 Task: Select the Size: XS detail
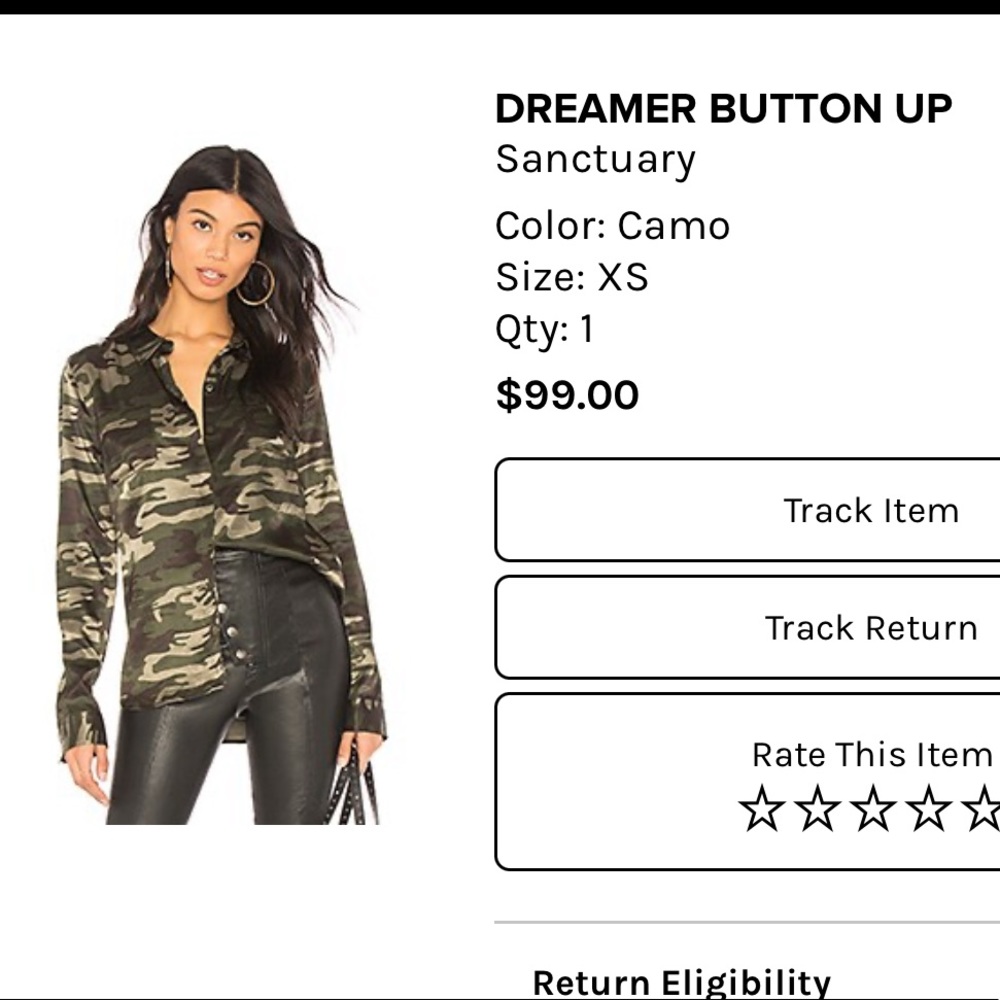(571, 277)
